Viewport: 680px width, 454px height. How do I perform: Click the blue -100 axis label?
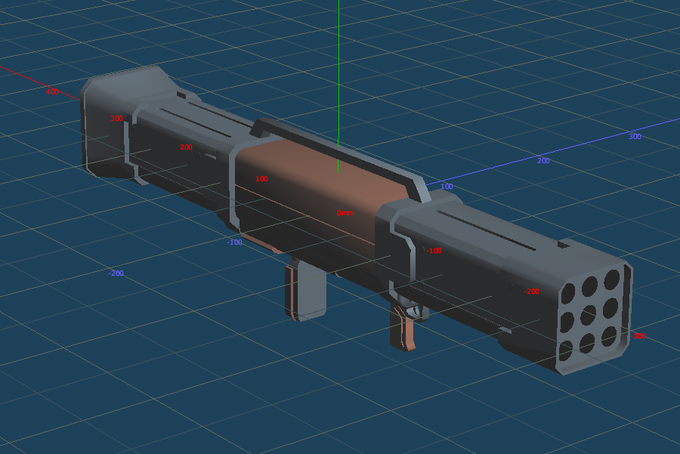point(235,242)
